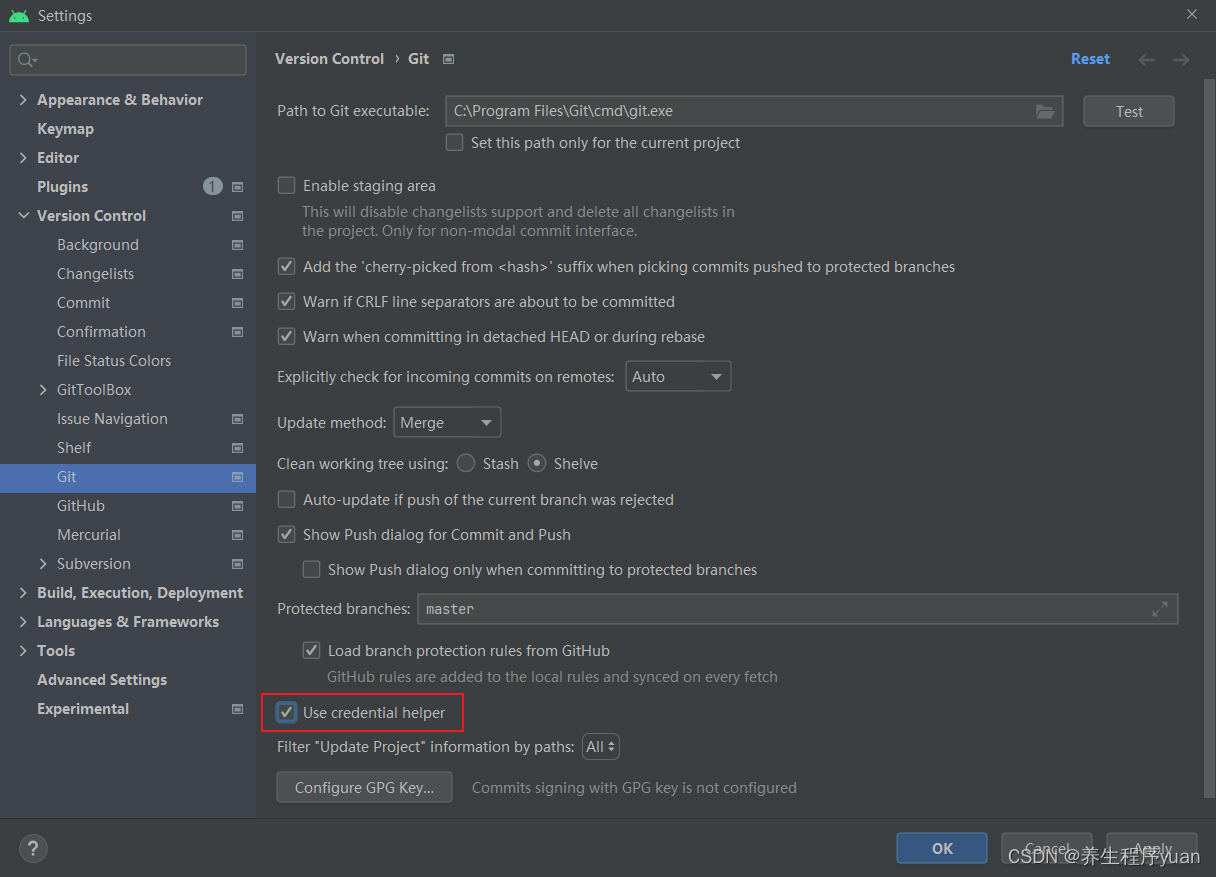
Task: Open help question mark icon
Action: point(33,849)
